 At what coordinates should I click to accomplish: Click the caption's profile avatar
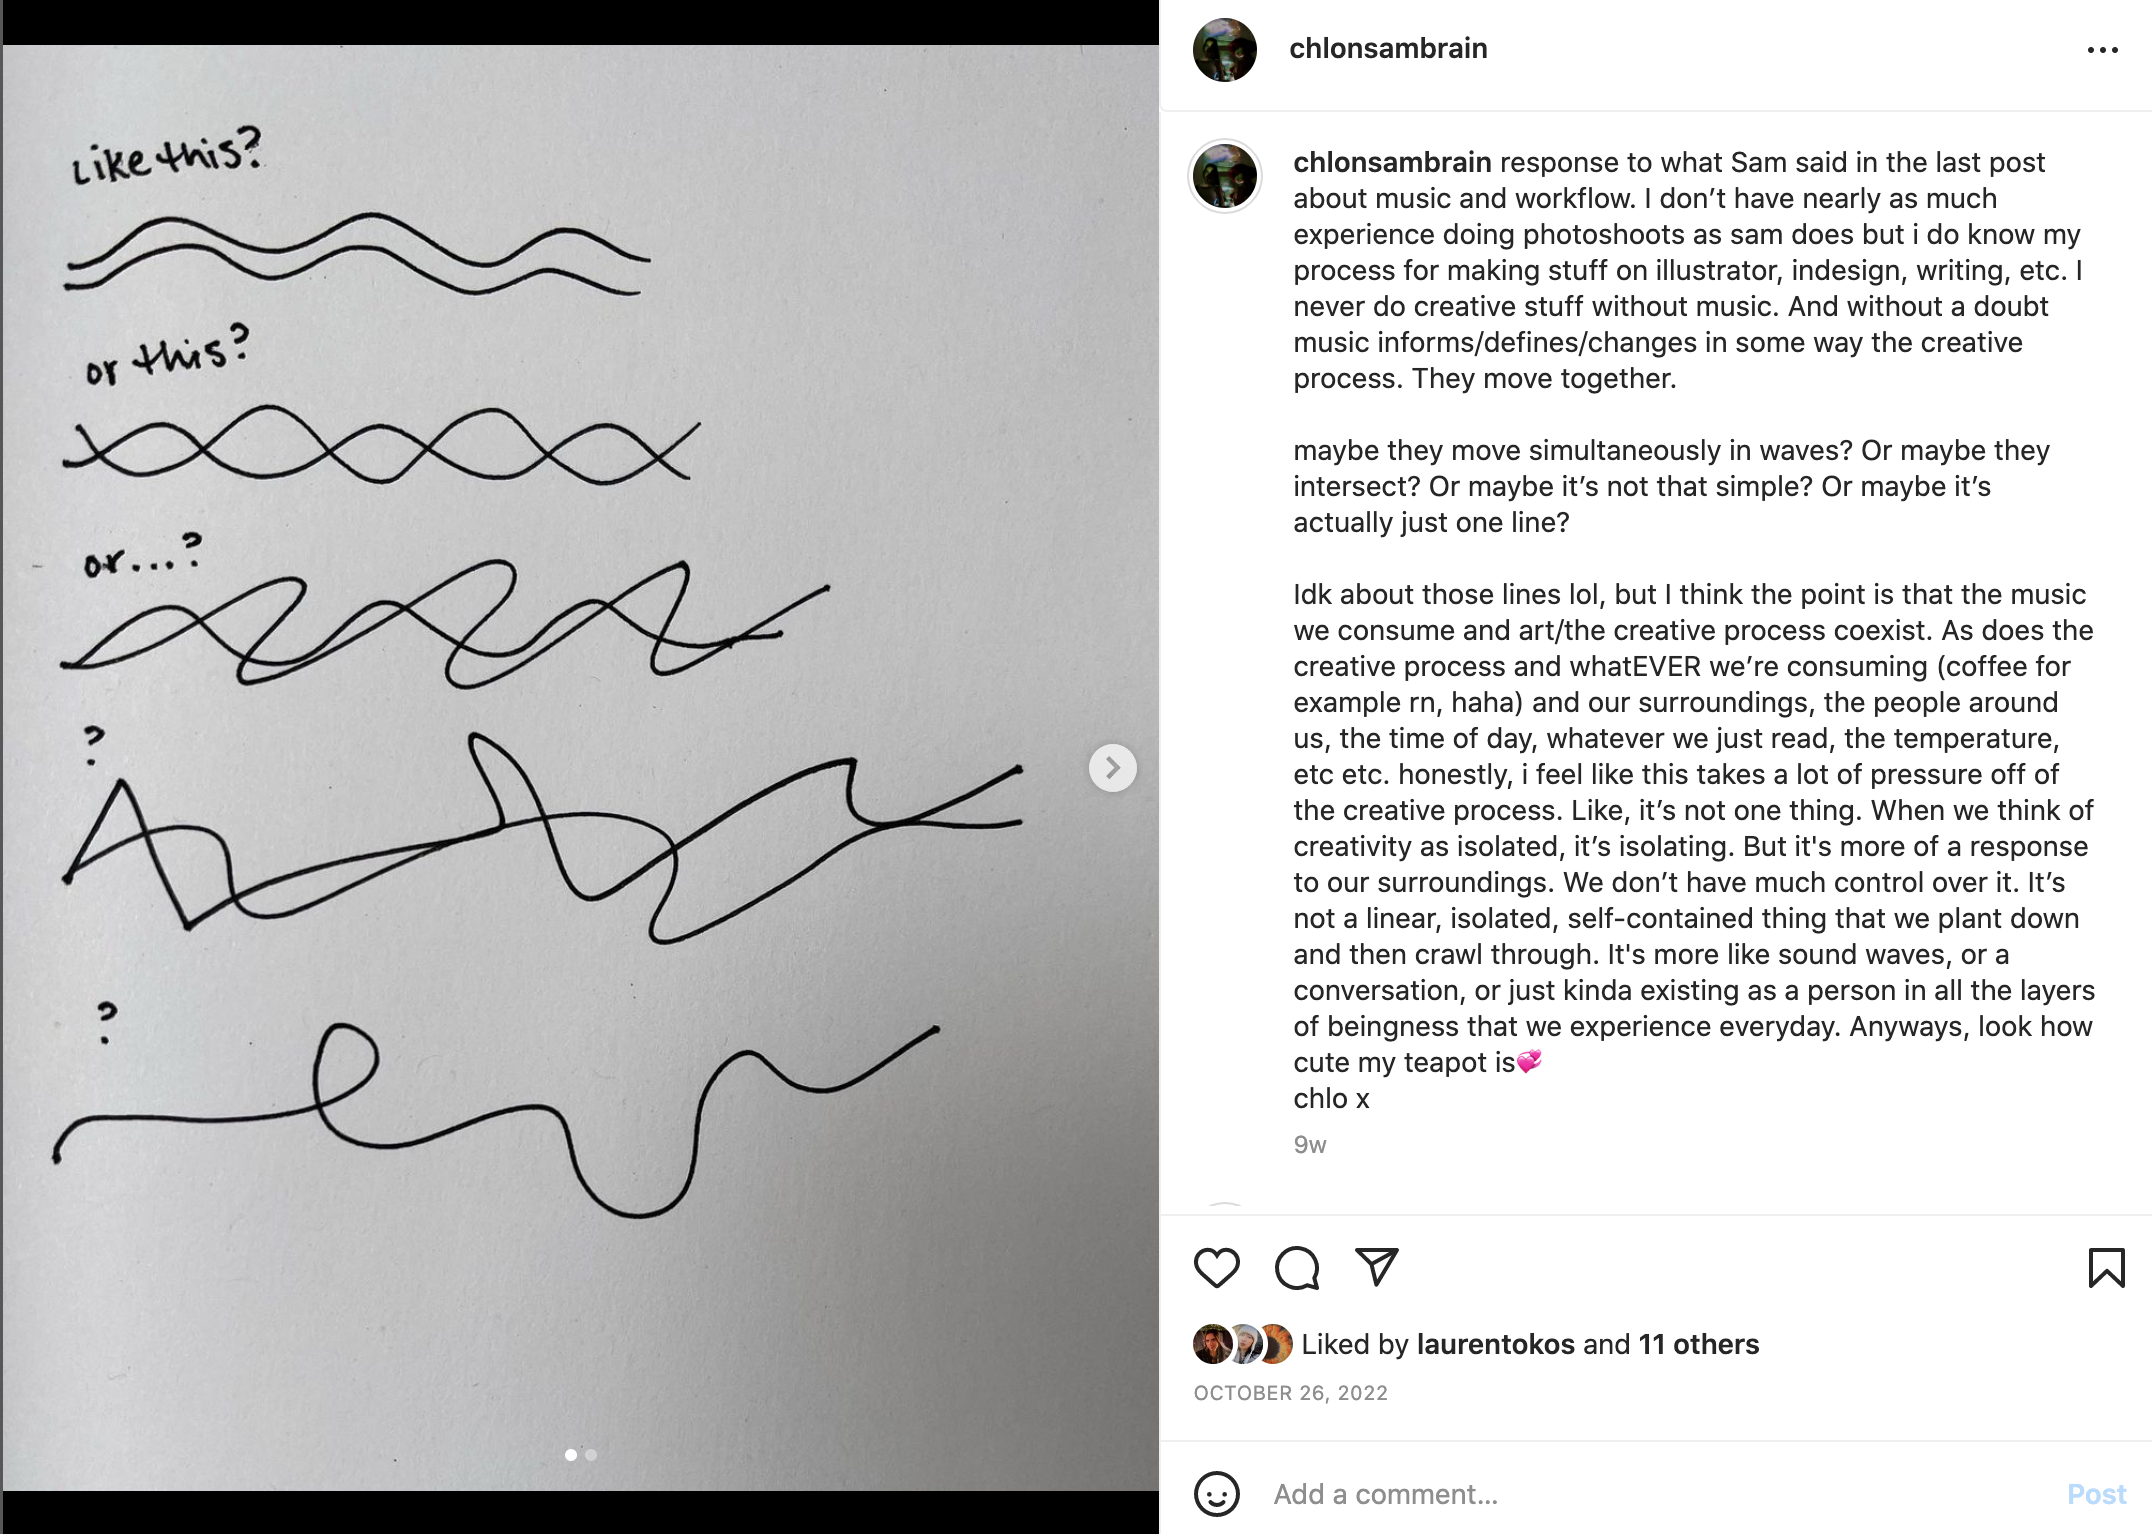pyautogui.click(x=1224, y=176)
